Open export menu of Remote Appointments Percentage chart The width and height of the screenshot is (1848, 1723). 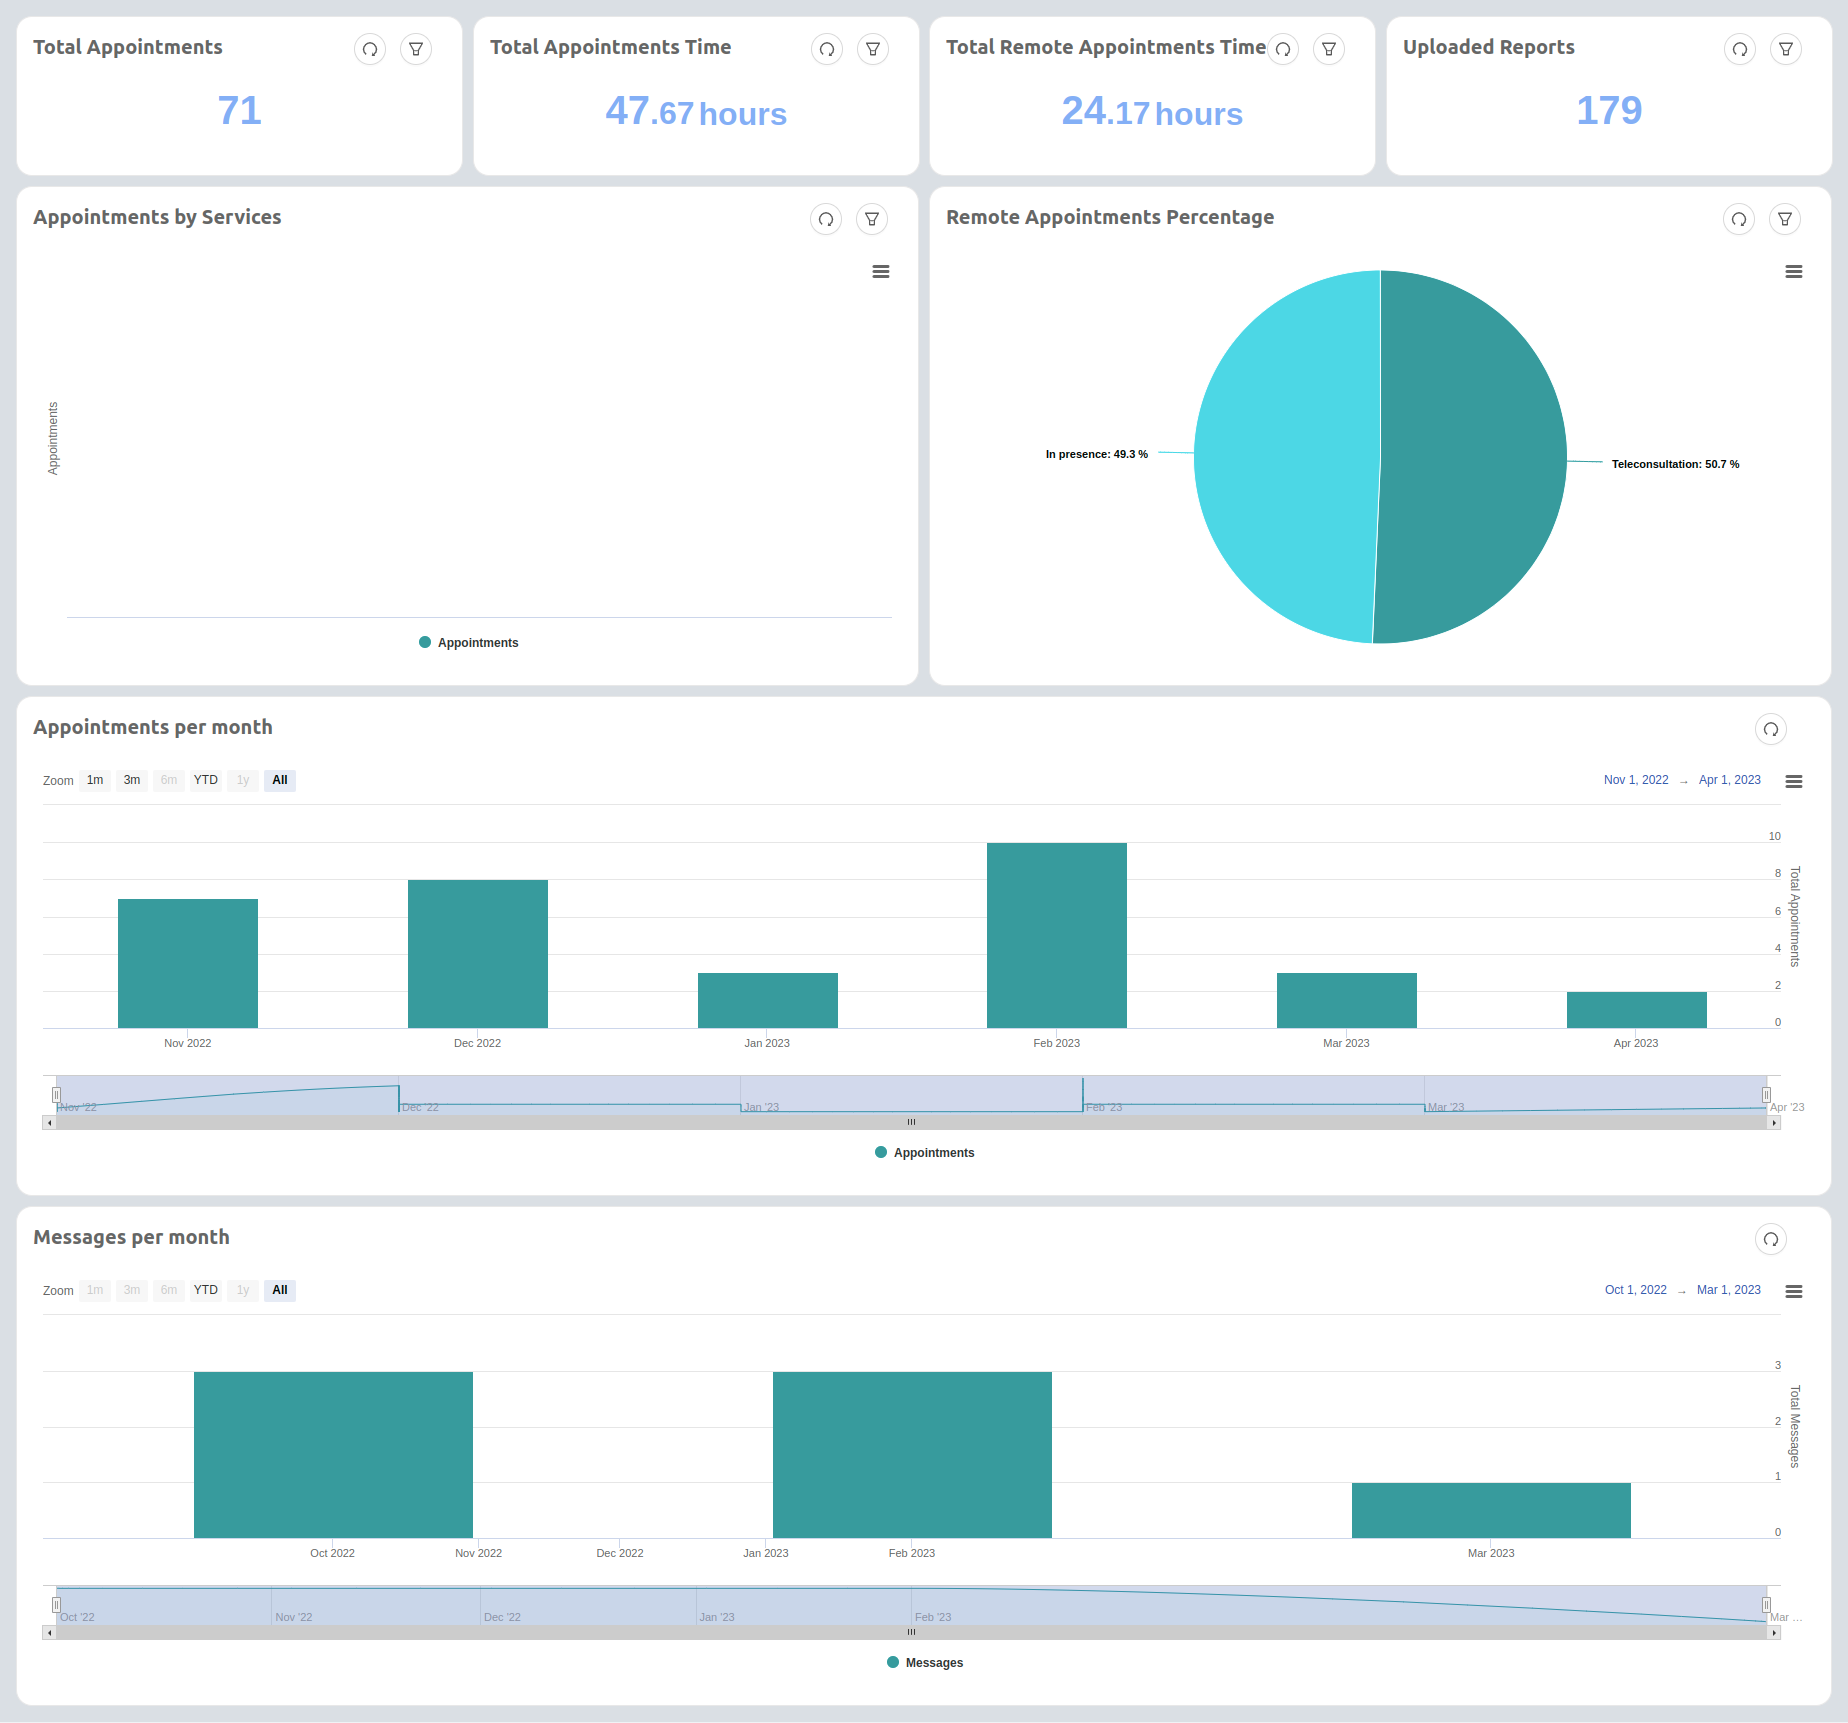(1794, 271)
